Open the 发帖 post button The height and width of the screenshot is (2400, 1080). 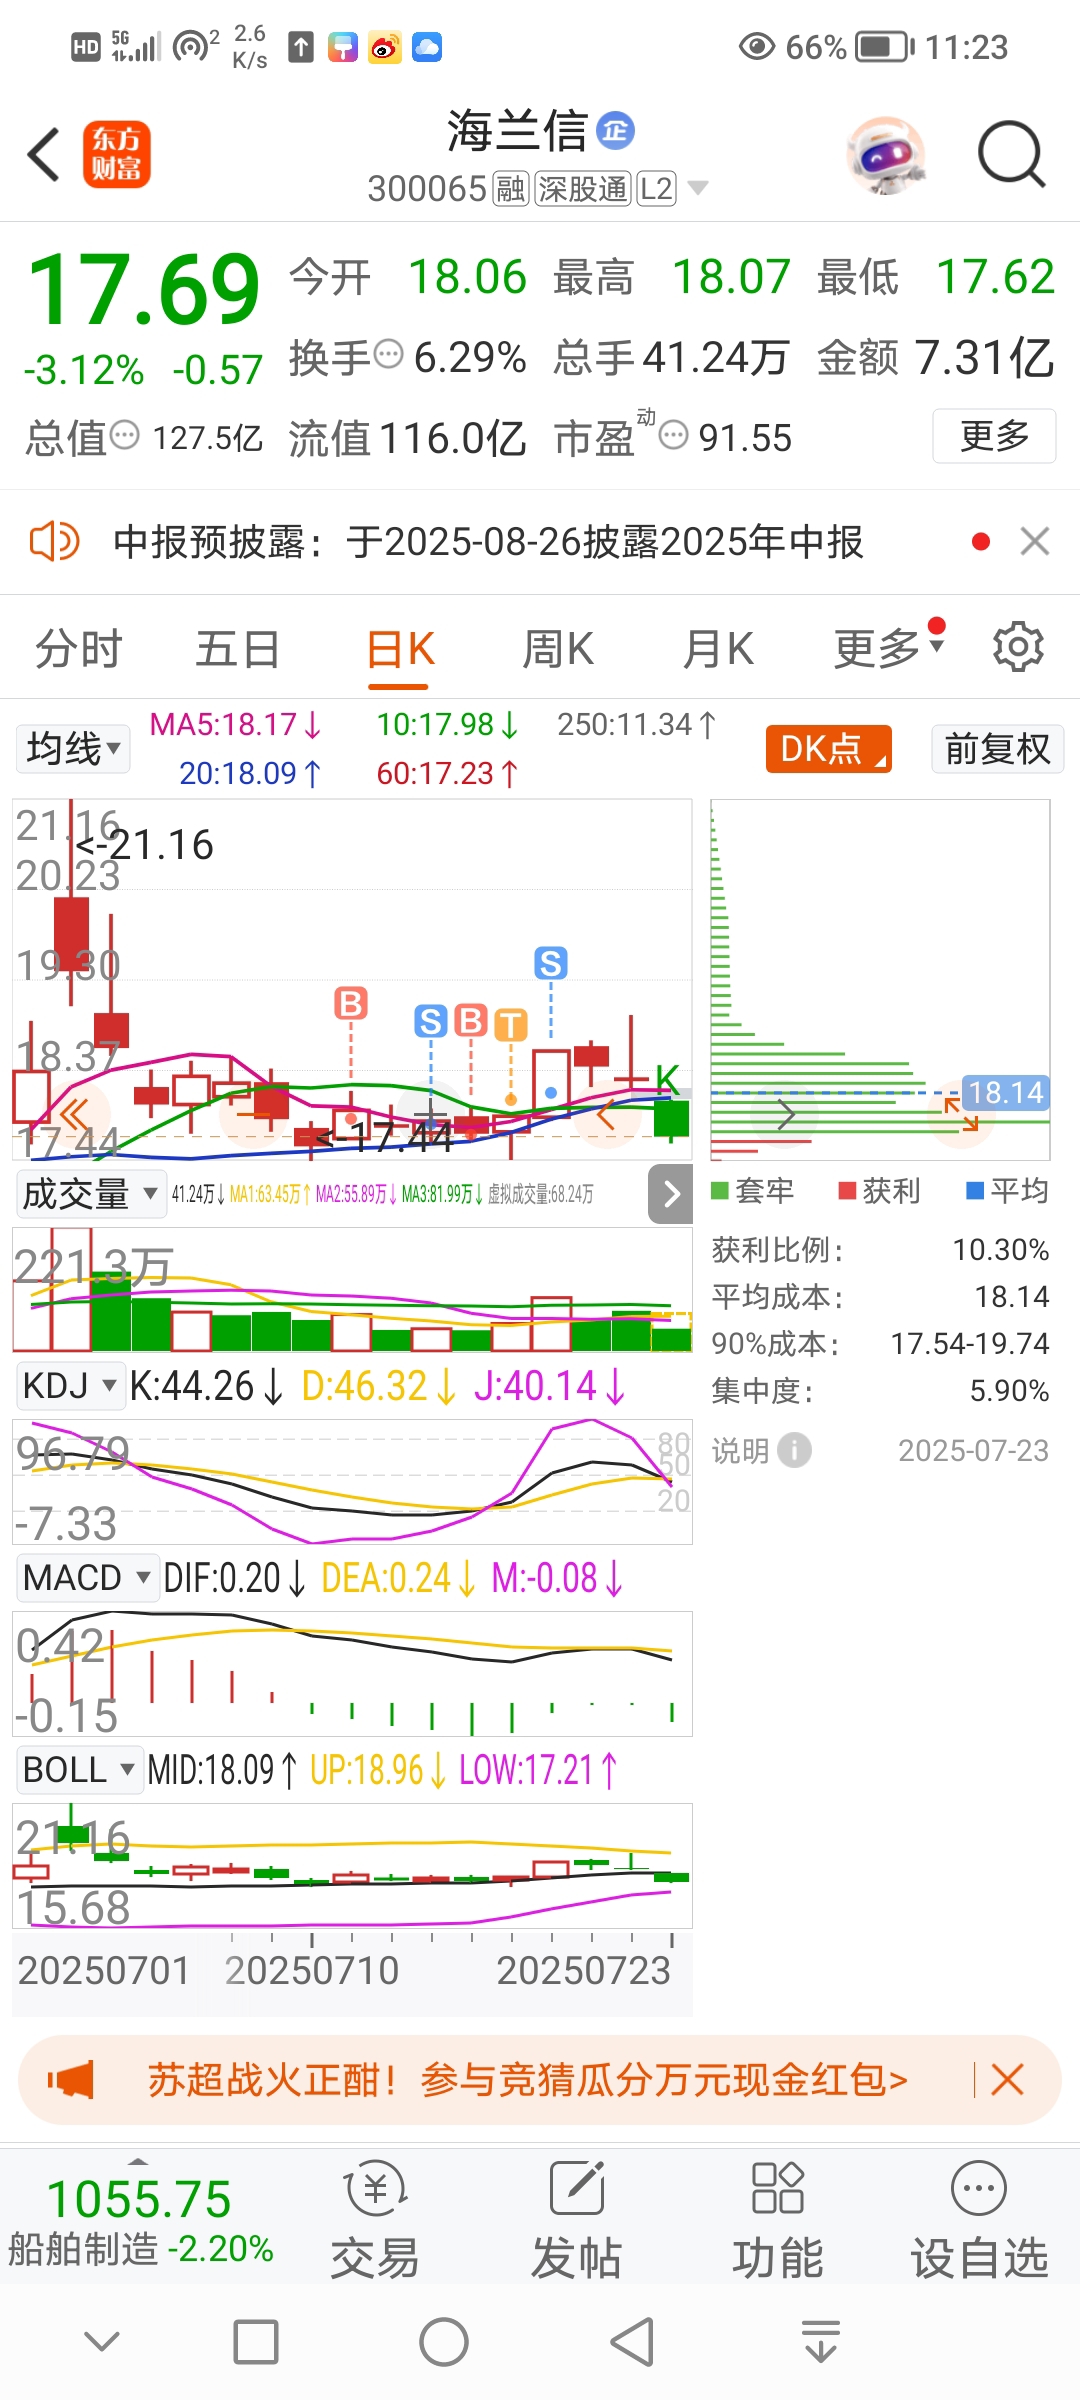point(577,2220)
